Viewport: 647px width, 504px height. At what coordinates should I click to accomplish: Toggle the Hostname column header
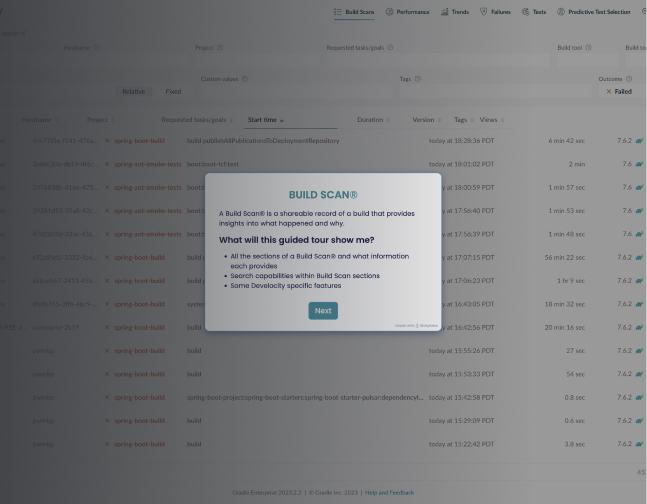(x=40, y=120)
